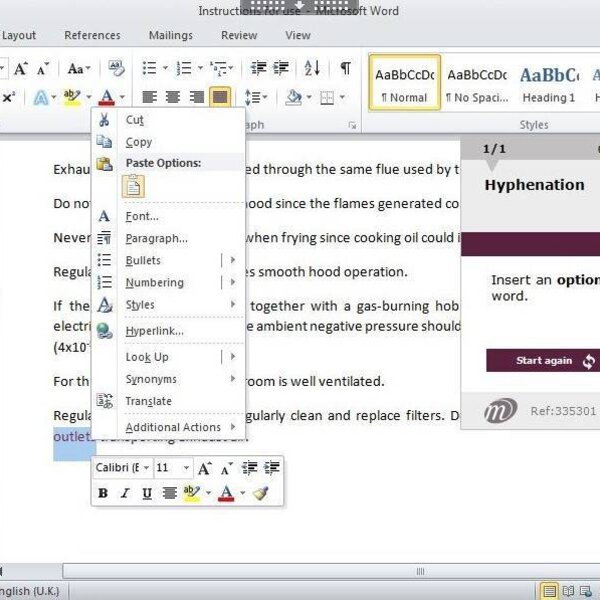Open the Review tab

click(x=239, y=35)
